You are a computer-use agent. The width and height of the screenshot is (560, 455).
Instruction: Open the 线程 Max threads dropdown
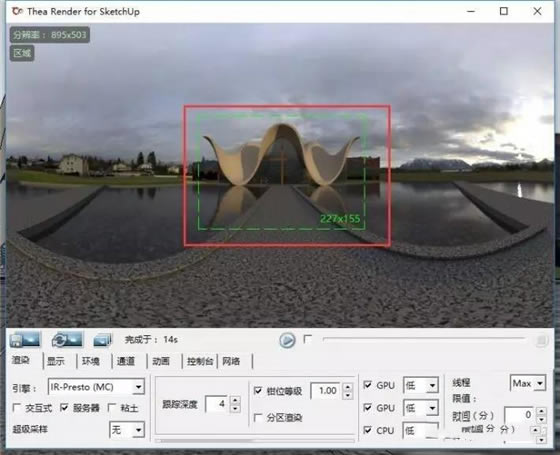point(528,383)
